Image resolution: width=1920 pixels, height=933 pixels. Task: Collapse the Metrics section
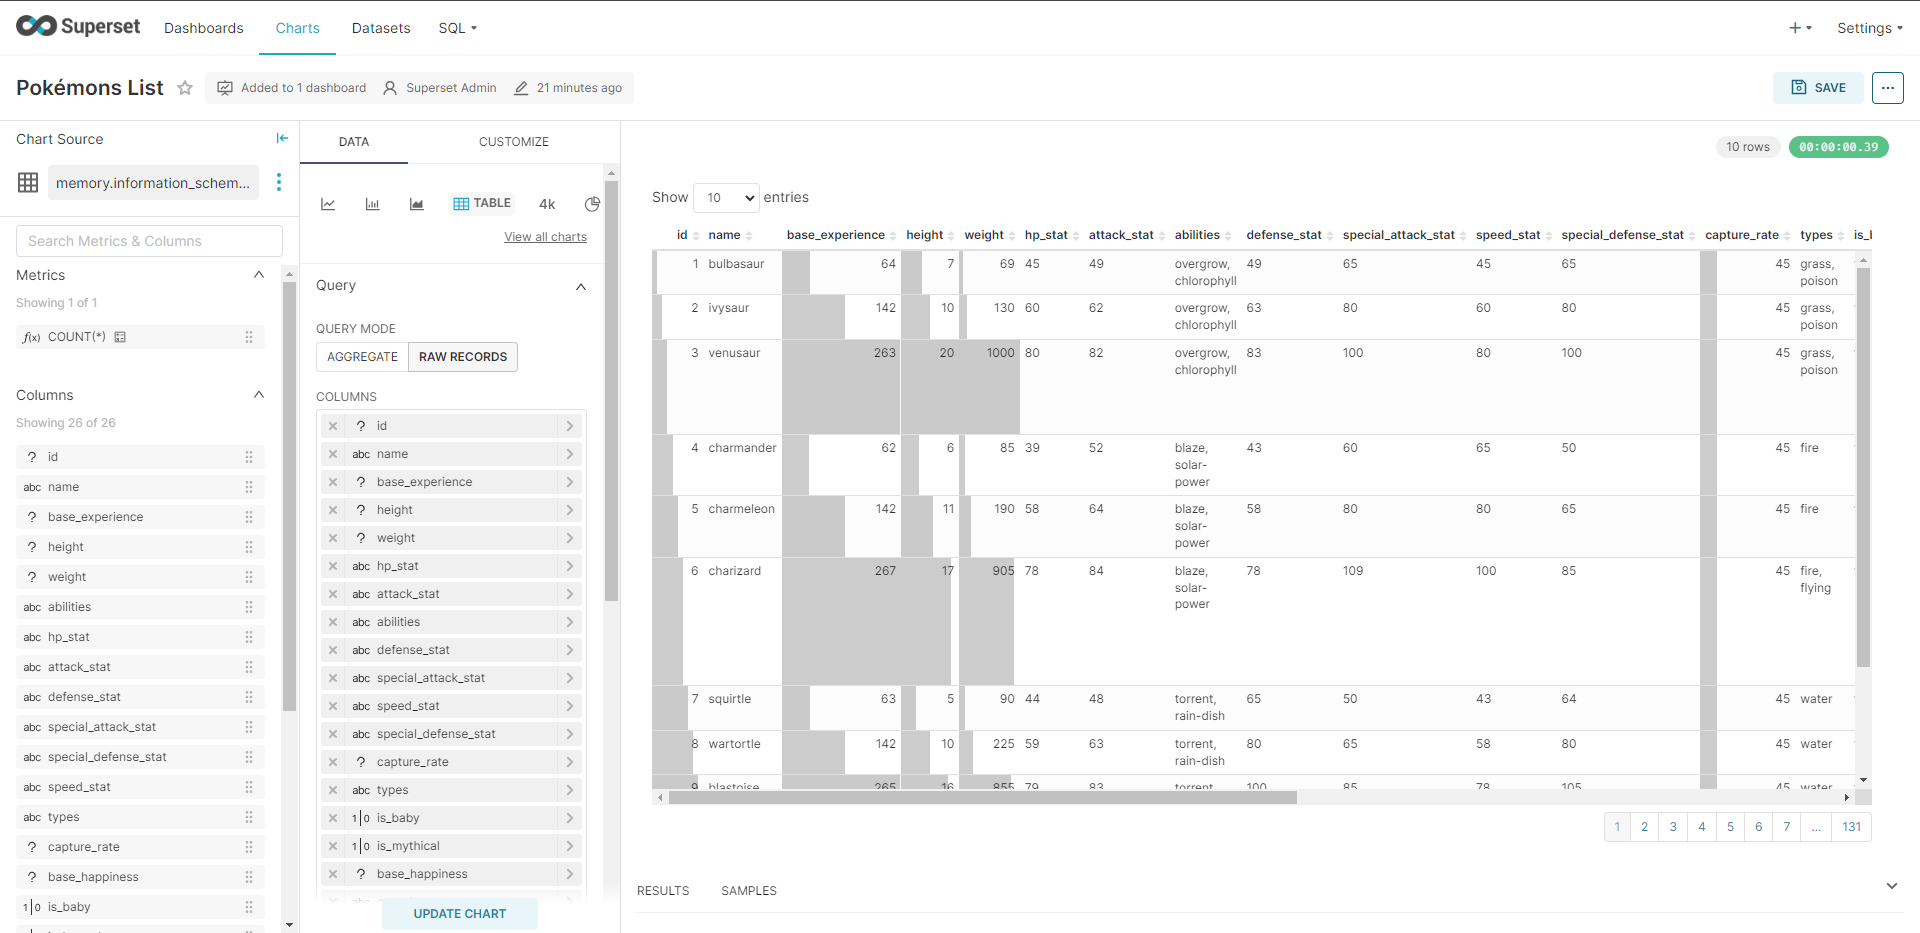point(259,275)
